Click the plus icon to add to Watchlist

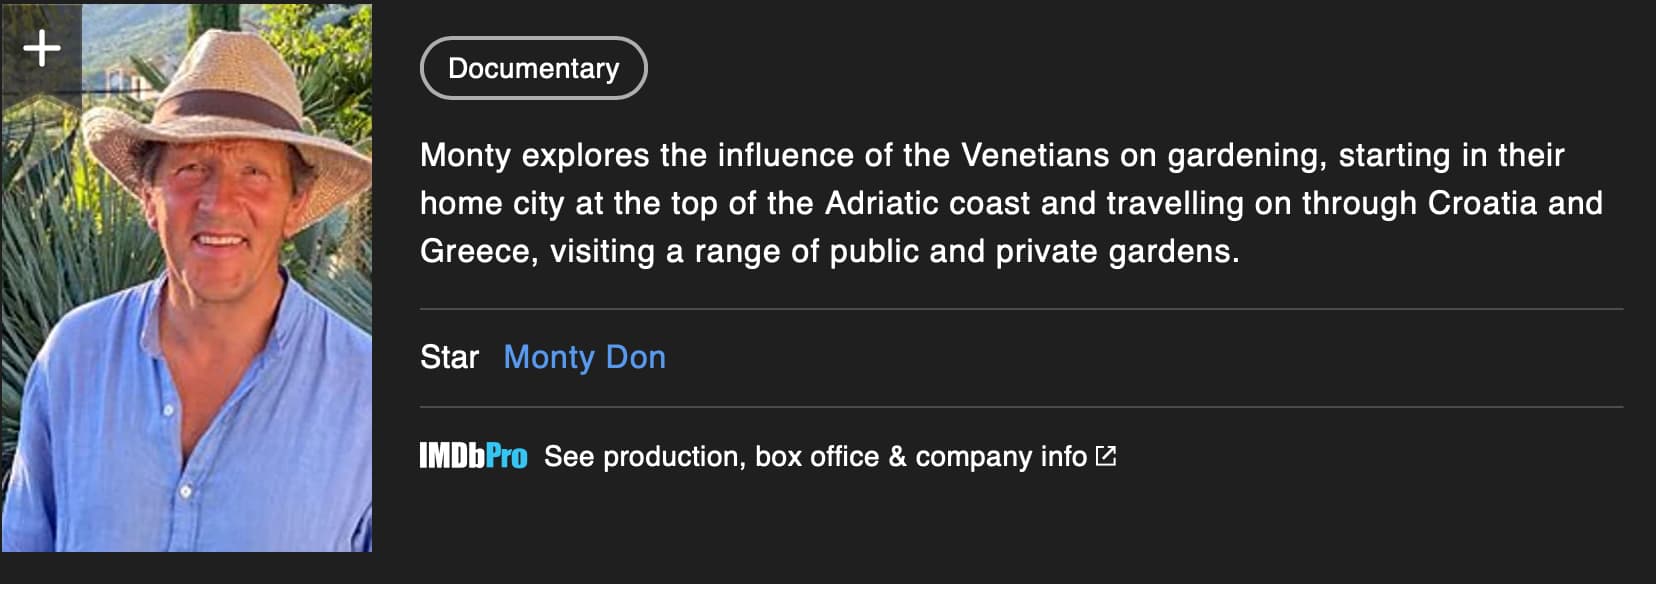[41, 48]
